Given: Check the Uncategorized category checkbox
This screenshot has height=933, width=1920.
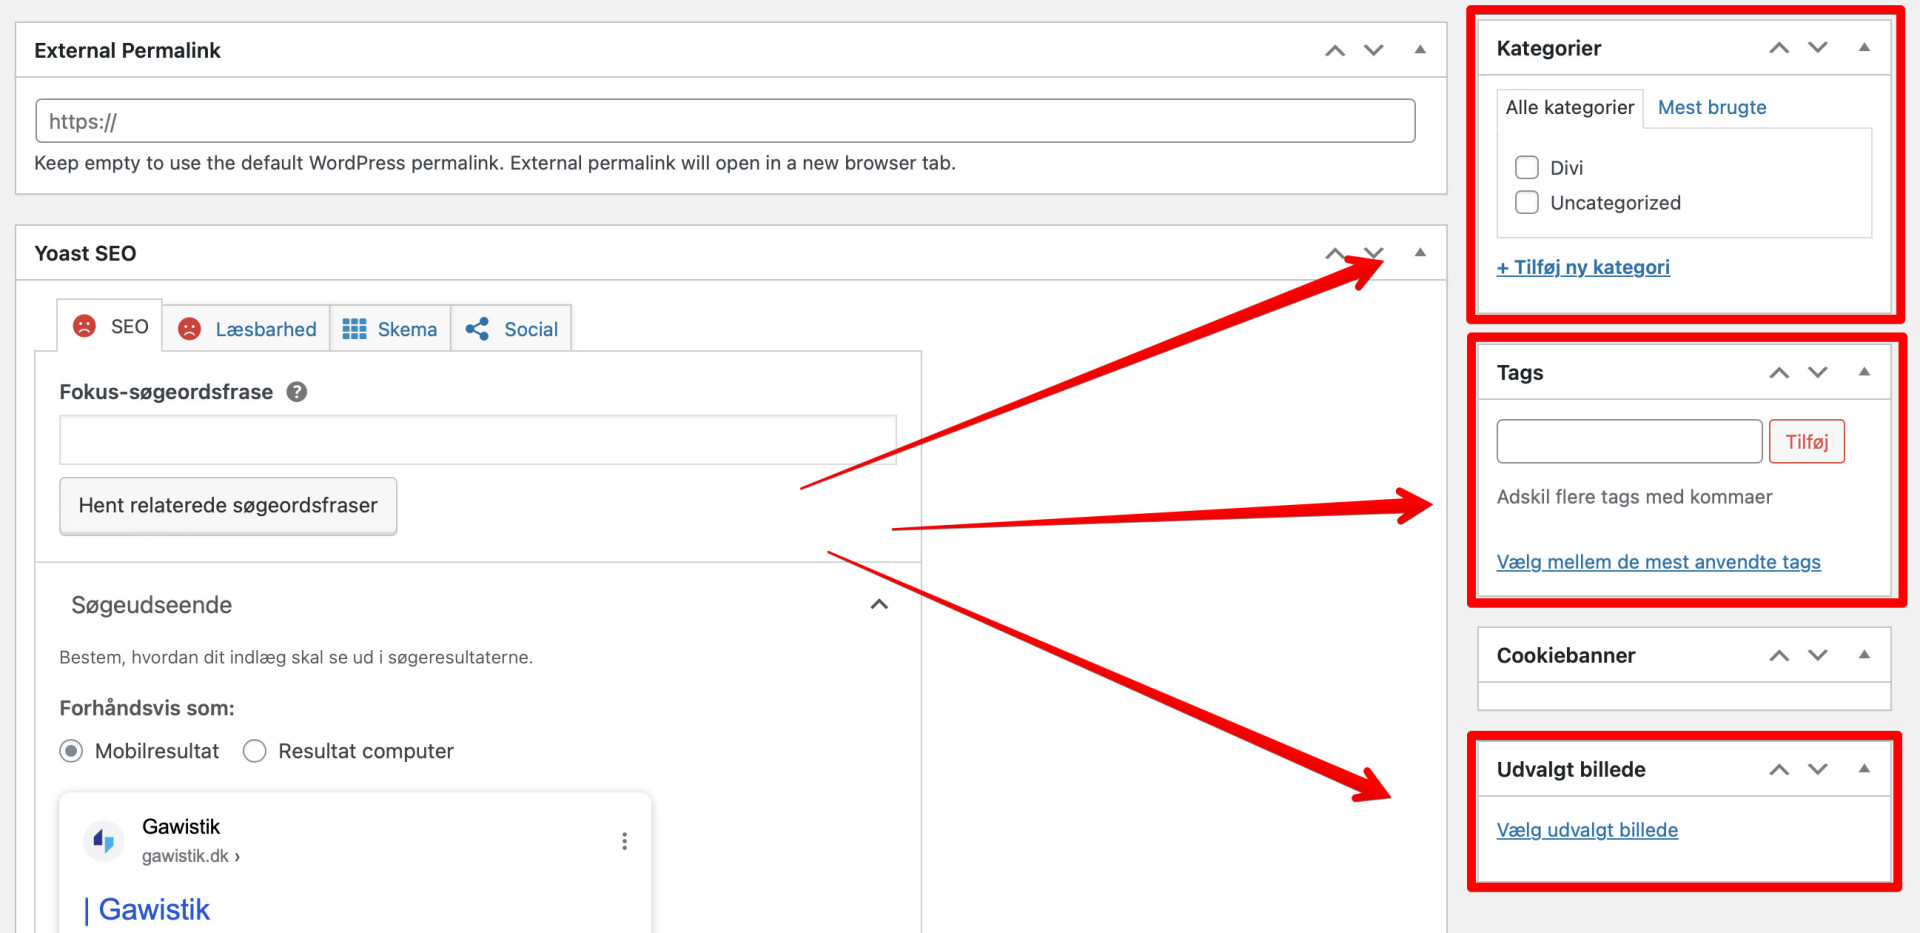Looking at the screenshot, I should click(x=1526, y=203).
